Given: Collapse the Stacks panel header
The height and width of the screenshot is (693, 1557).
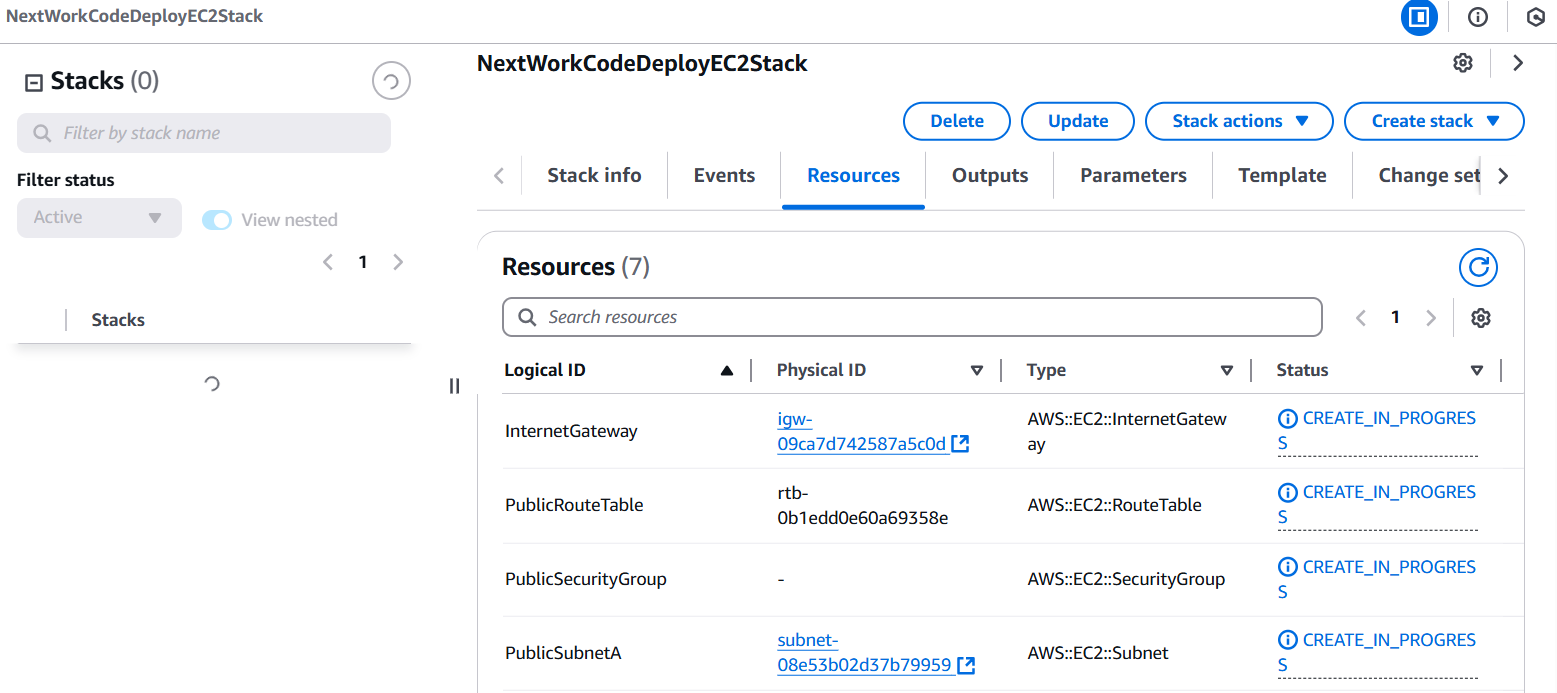Looking at the screenshot, I should [33, 83].
